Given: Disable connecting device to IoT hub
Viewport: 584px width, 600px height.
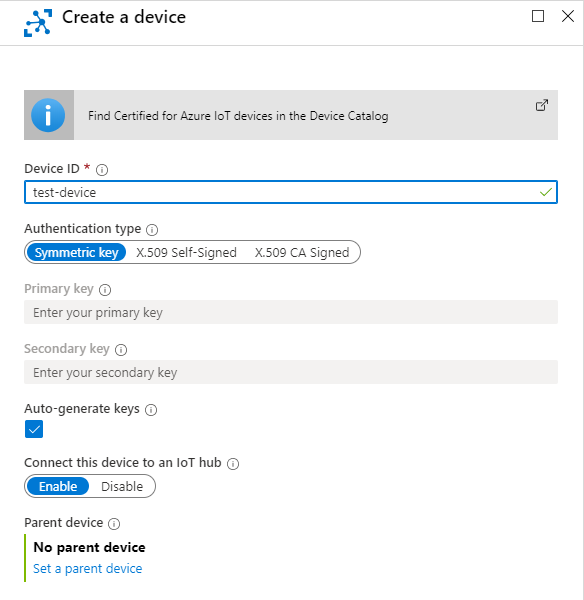Looking at the screenshot, I should pyautogui.click(x=122, y=486).
